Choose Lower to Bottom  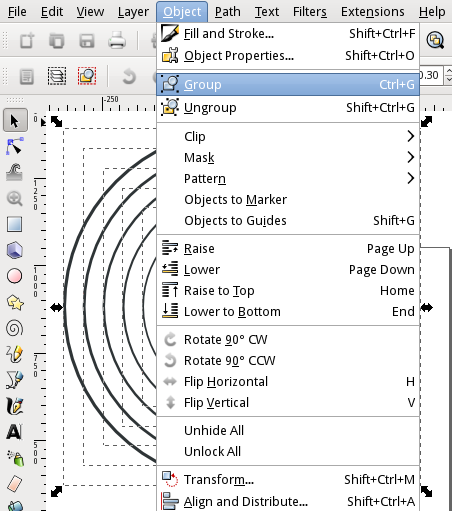pyautogui.click(x=288, y=311)
